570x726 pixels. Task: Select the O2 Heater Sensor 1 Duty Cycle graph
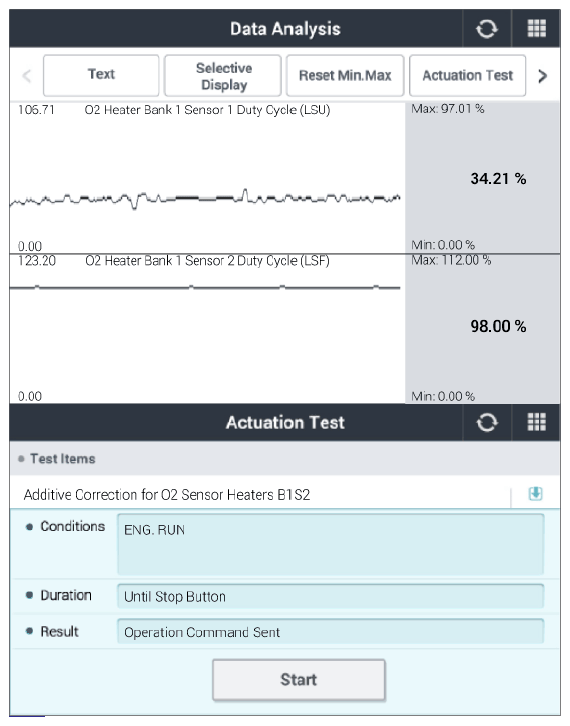pos(207,178)
